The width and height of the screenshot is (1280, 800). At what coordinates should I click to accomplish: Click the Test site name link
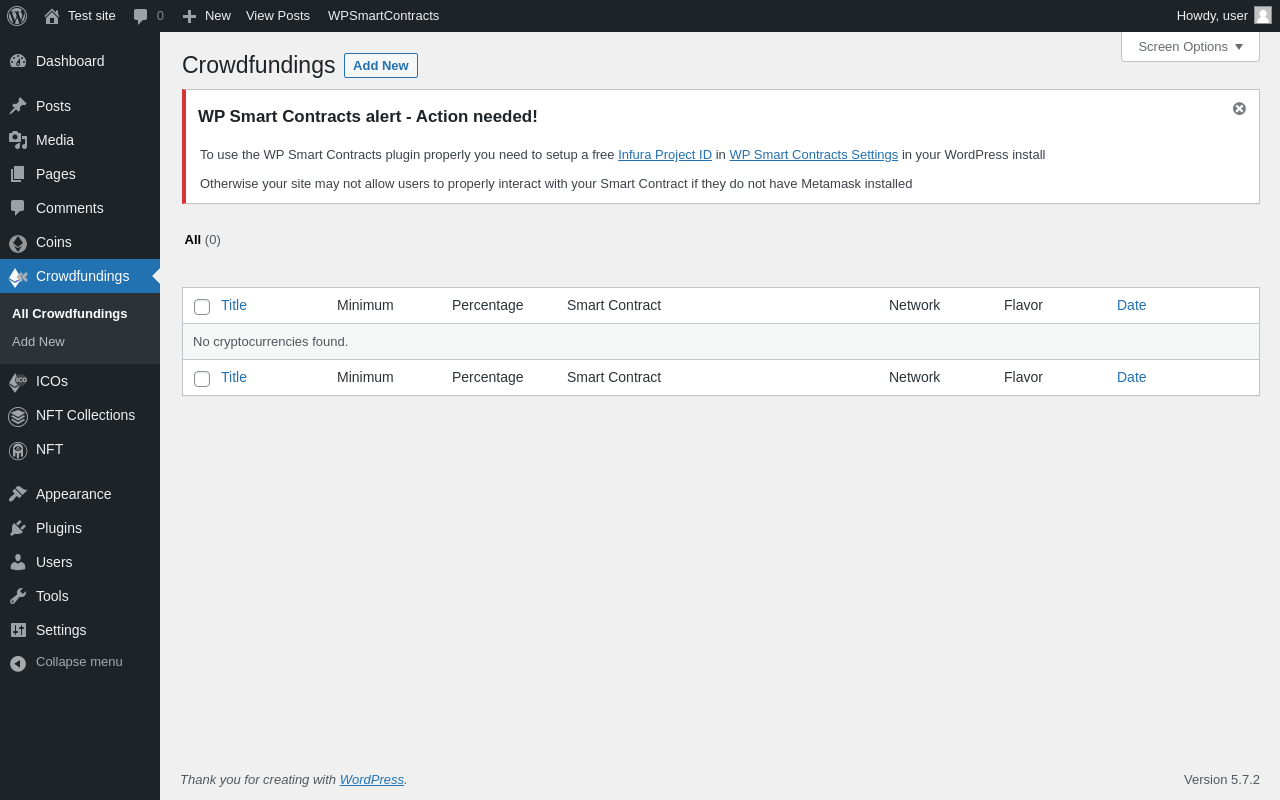pyautogui.click(x=92, y=16)
